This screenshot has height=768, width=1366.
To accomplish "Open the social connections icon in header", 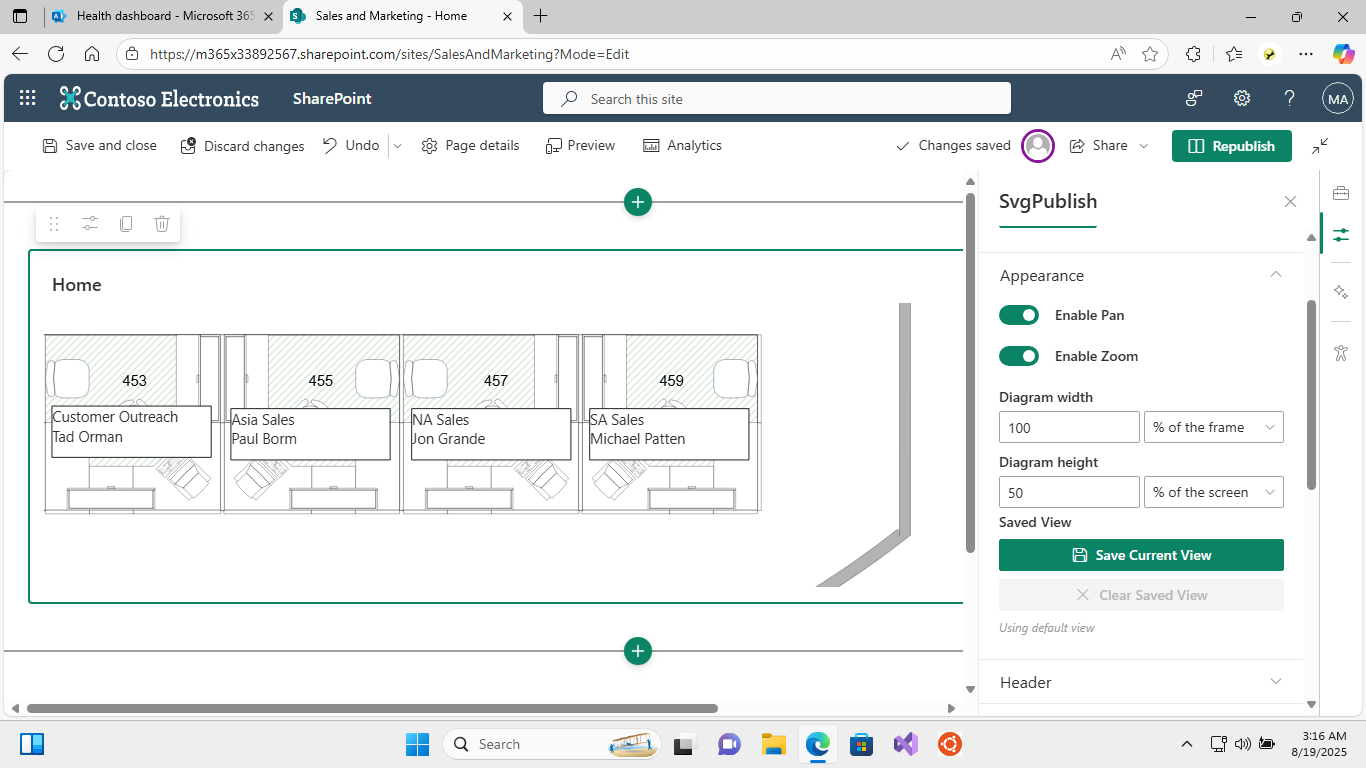I will pos(1194,98).
